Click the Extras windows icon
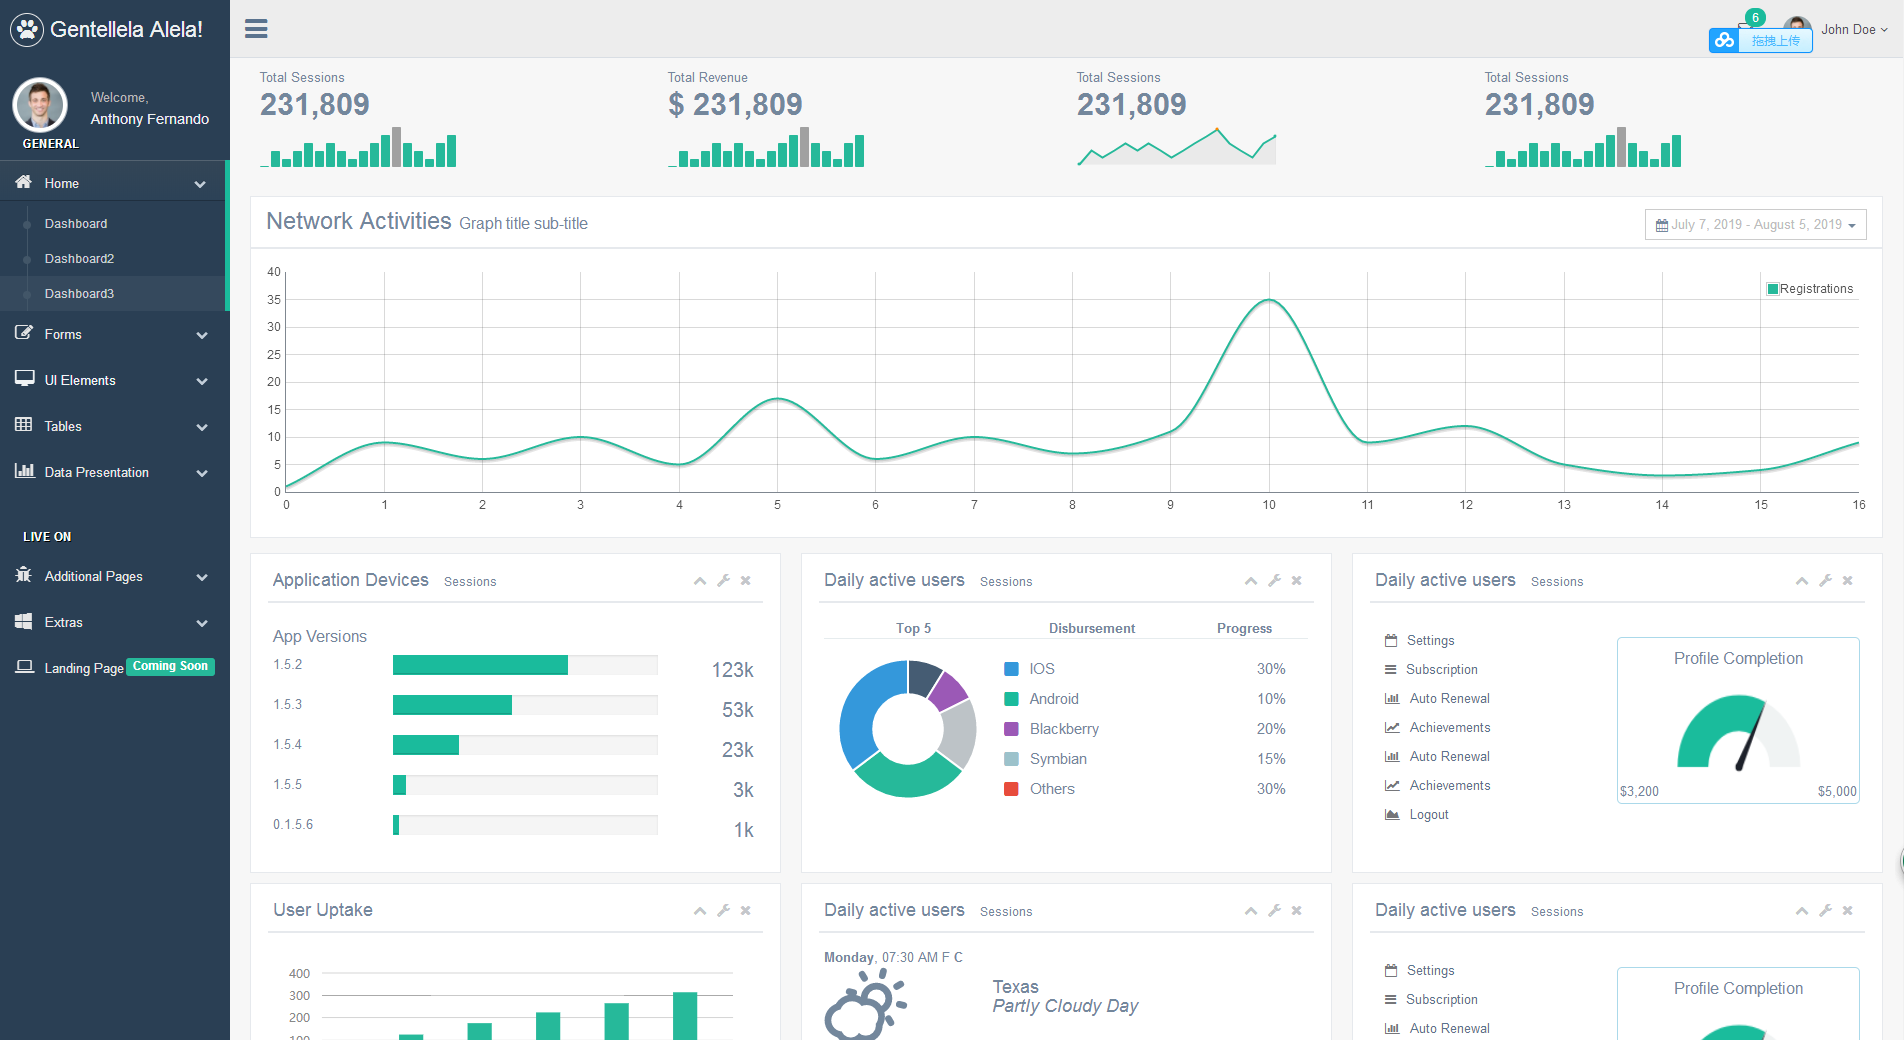1904x1040 pixels. click(x=24, y=621)
